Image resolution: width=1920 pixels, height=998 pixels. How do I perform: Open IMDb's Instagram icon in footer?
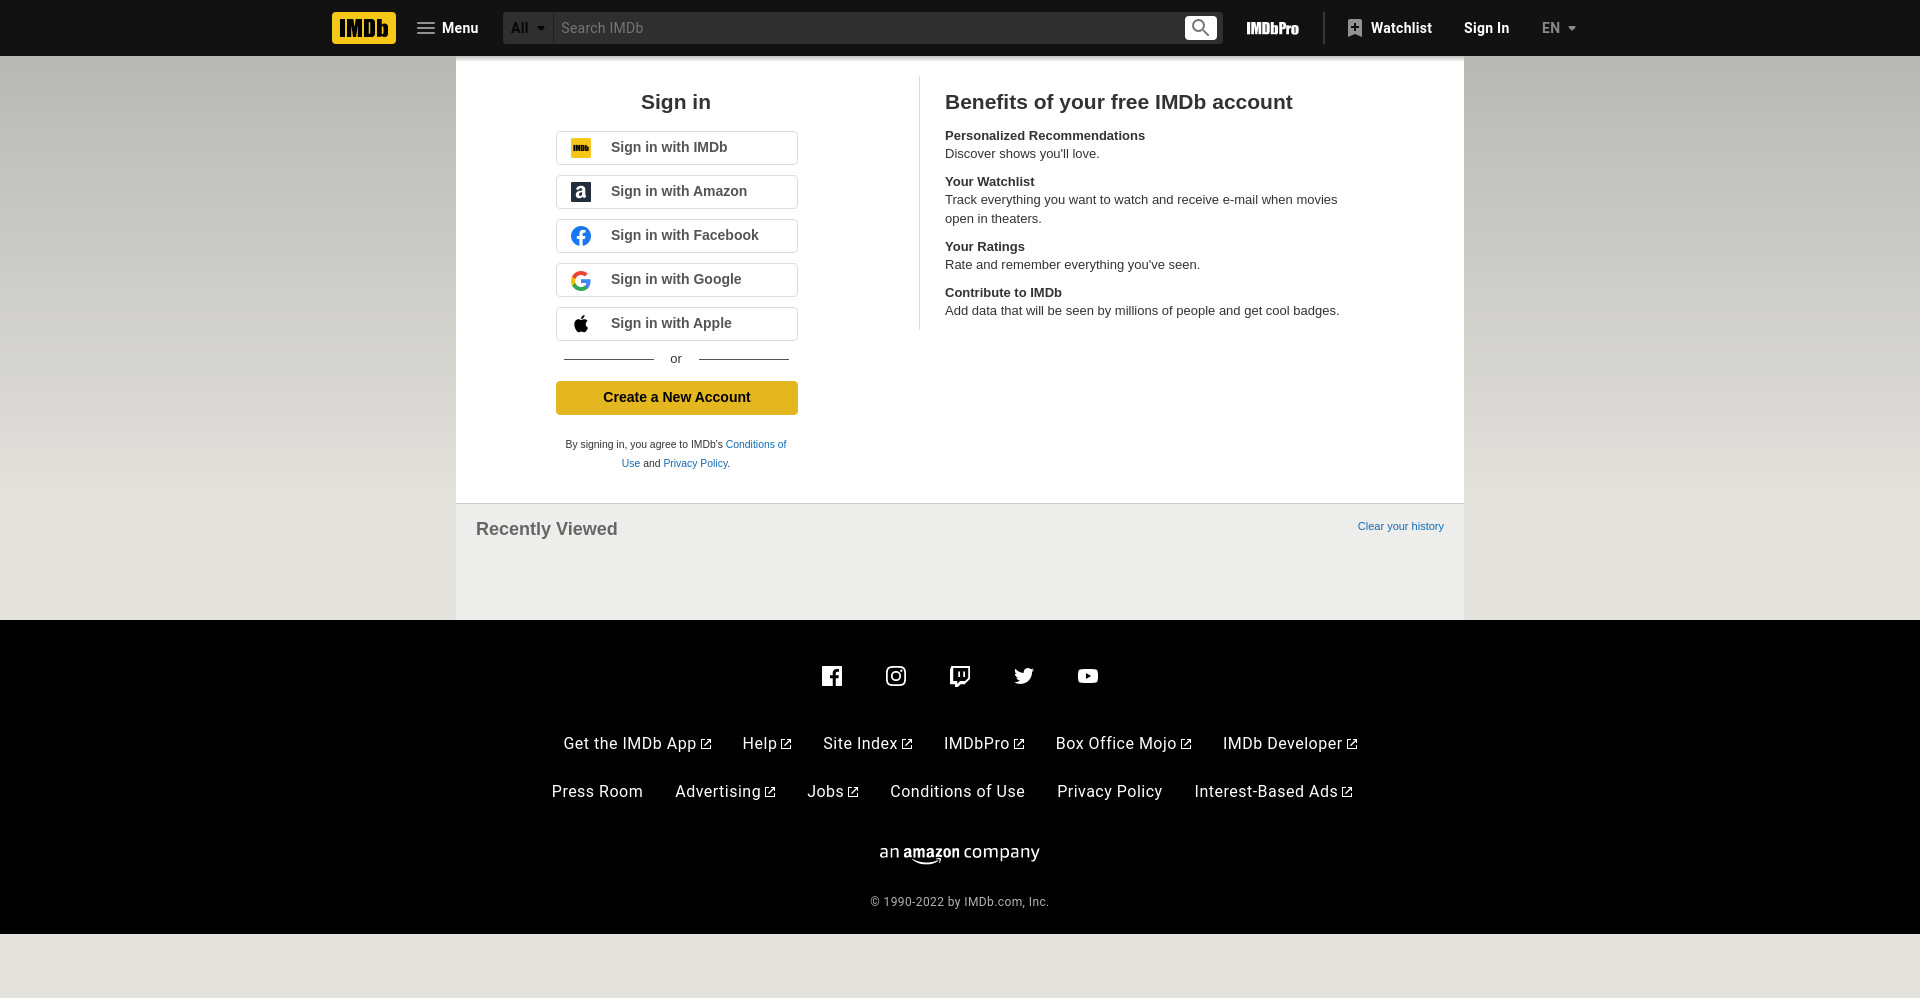896,676
